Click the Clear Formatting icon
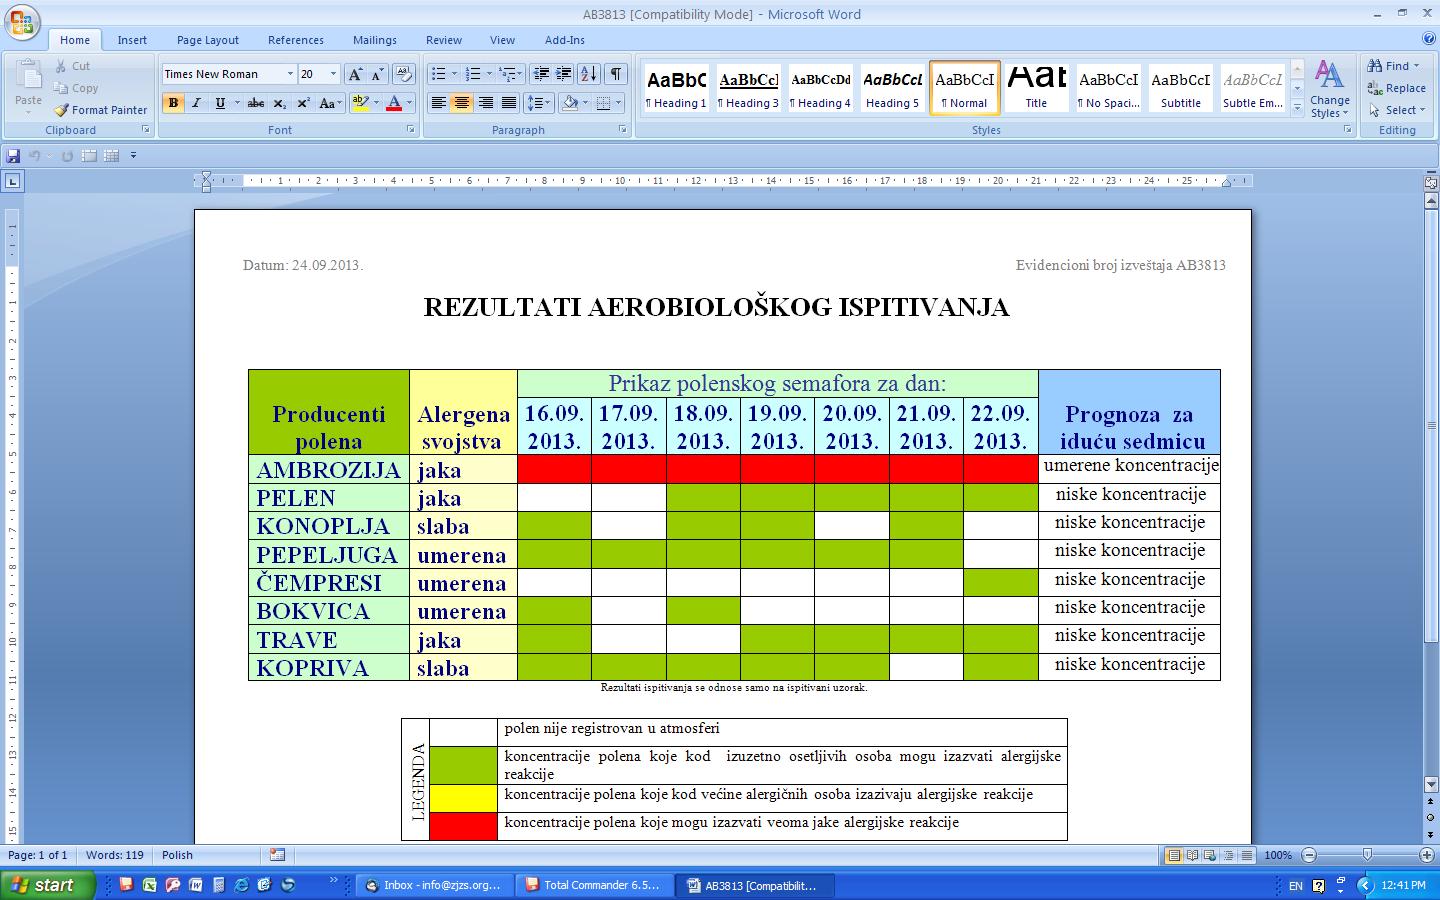 [x=404, y=74]
